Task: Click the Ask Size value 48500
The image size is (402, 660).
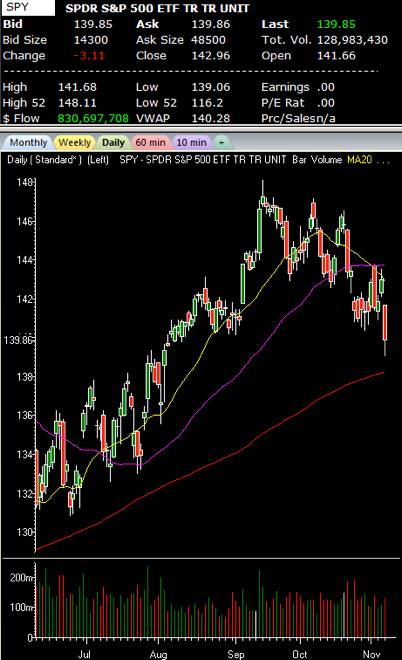Action: (208, 40)
